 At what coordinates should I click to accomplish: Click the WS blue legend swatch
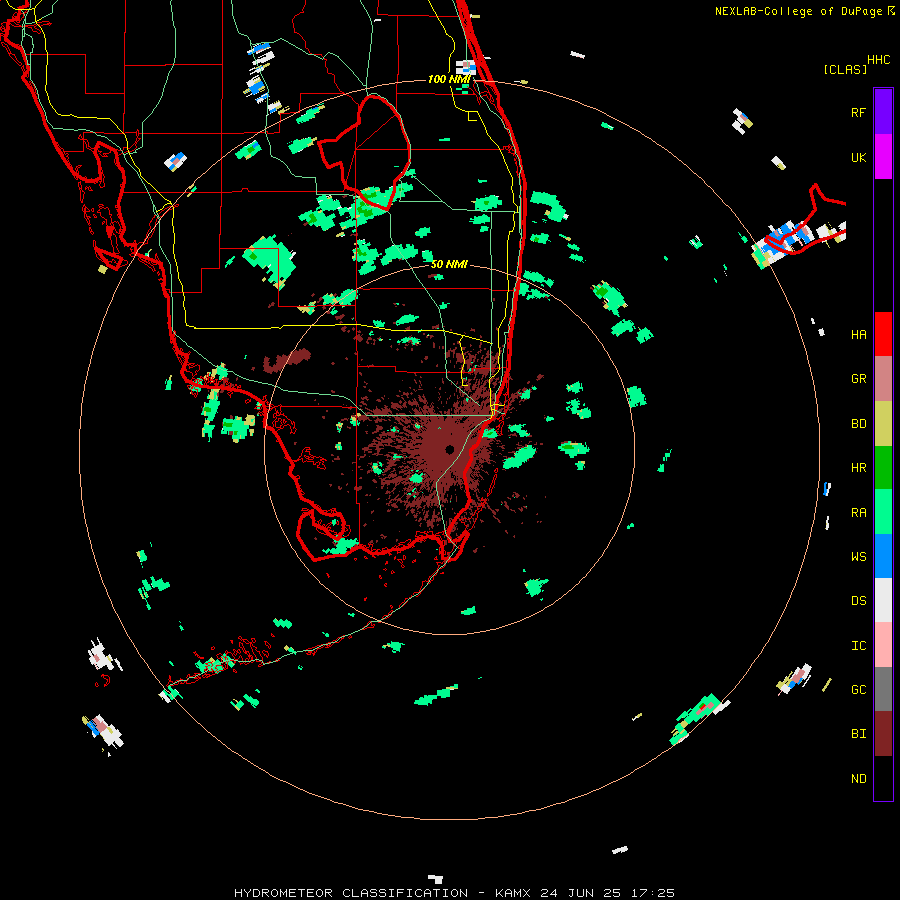click(883, 556)
